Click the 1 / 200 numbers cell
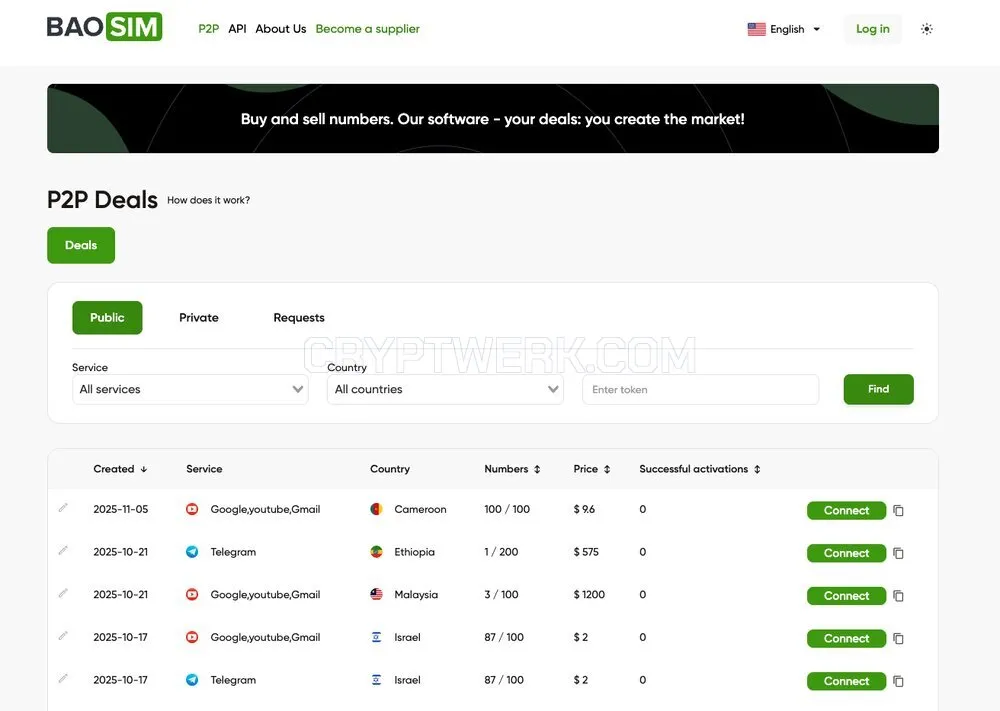Viewport: 1000px width, 711px height. click(x=501, y=552)
